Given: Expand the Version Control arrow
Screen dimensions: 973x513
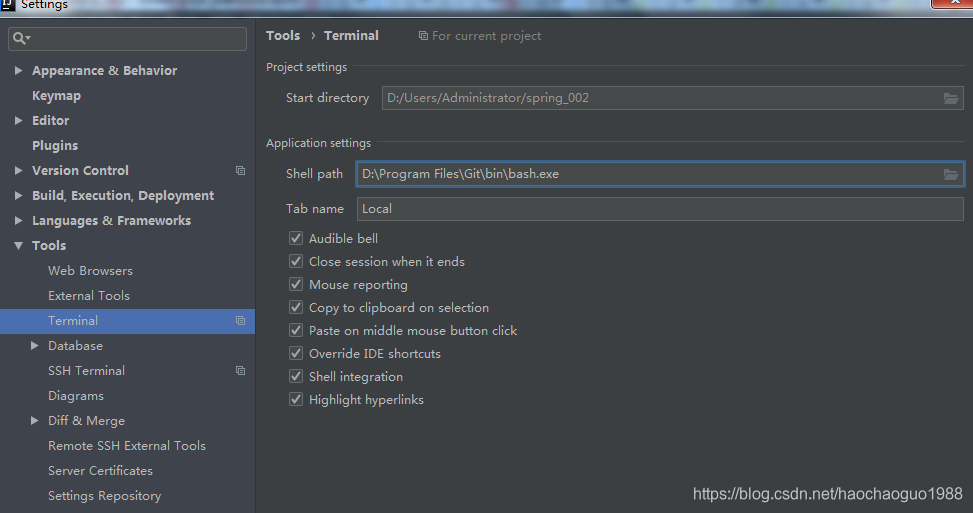Looking at the screenshot, I should 19,171.
